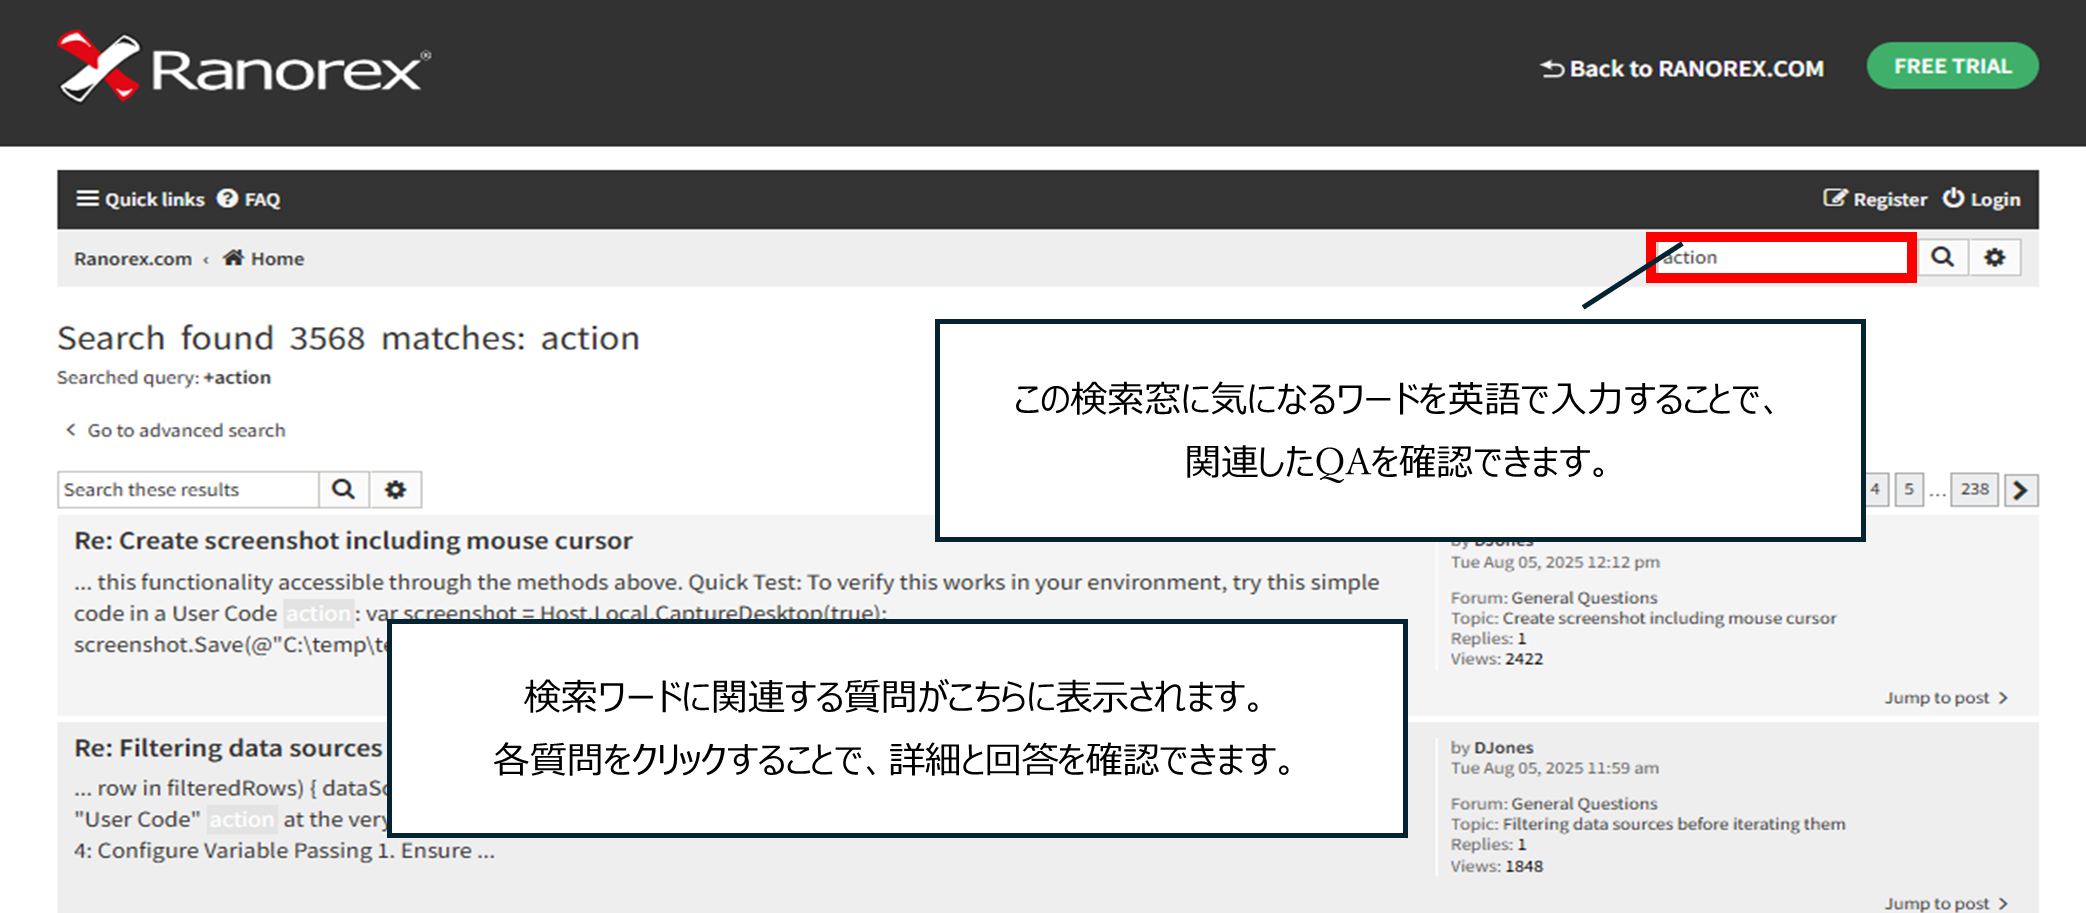2086x913 pixels.
Task: Focus the forum search field containing 'action'
Action: pos(1780,258)
